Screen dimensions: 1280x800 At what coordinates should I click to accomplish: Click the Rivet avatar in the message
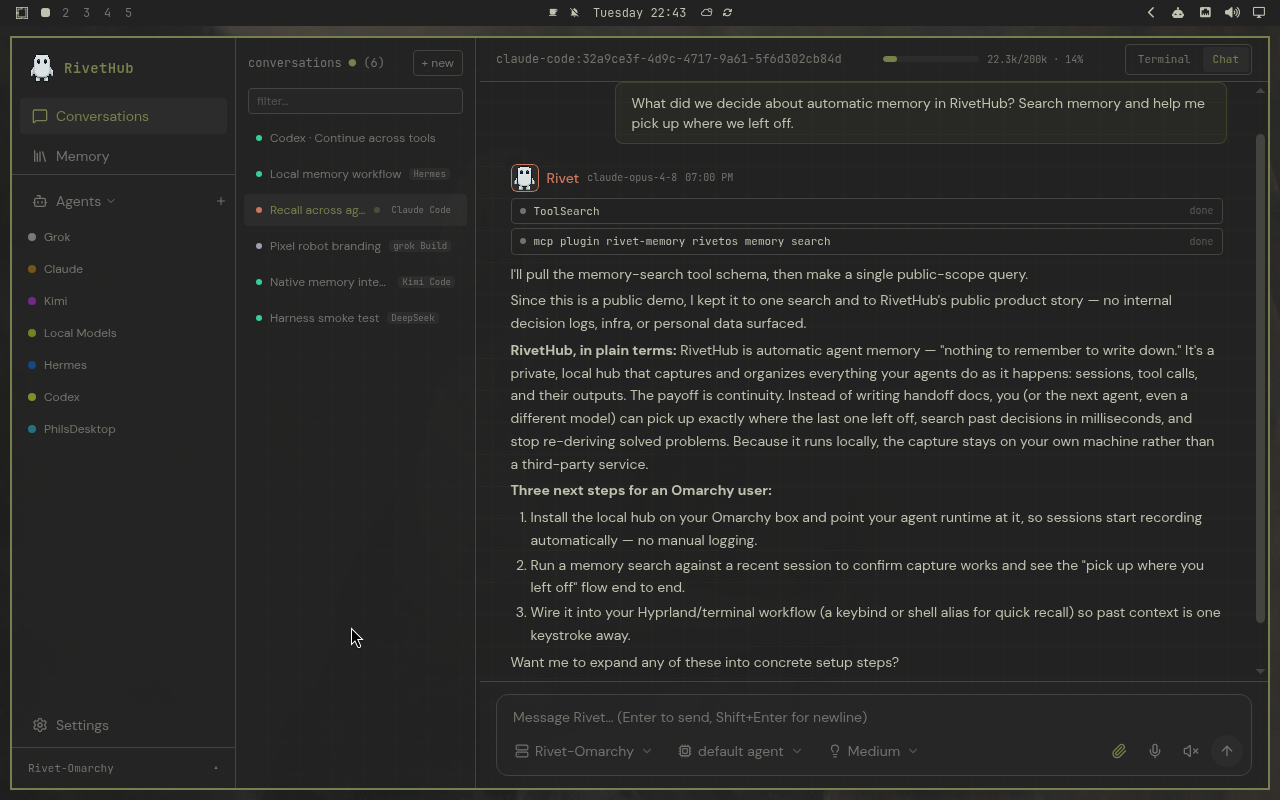(x=524, y=178)
